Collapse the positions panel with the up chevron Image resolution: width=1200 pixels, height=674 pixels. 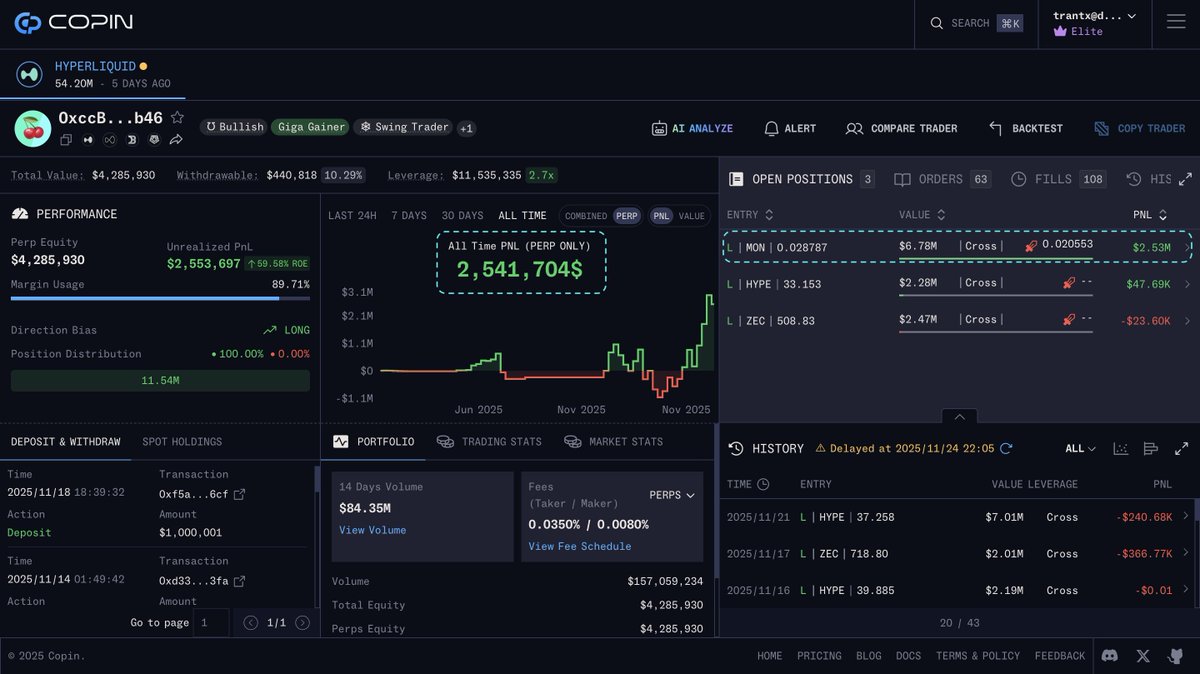[959, 416]
